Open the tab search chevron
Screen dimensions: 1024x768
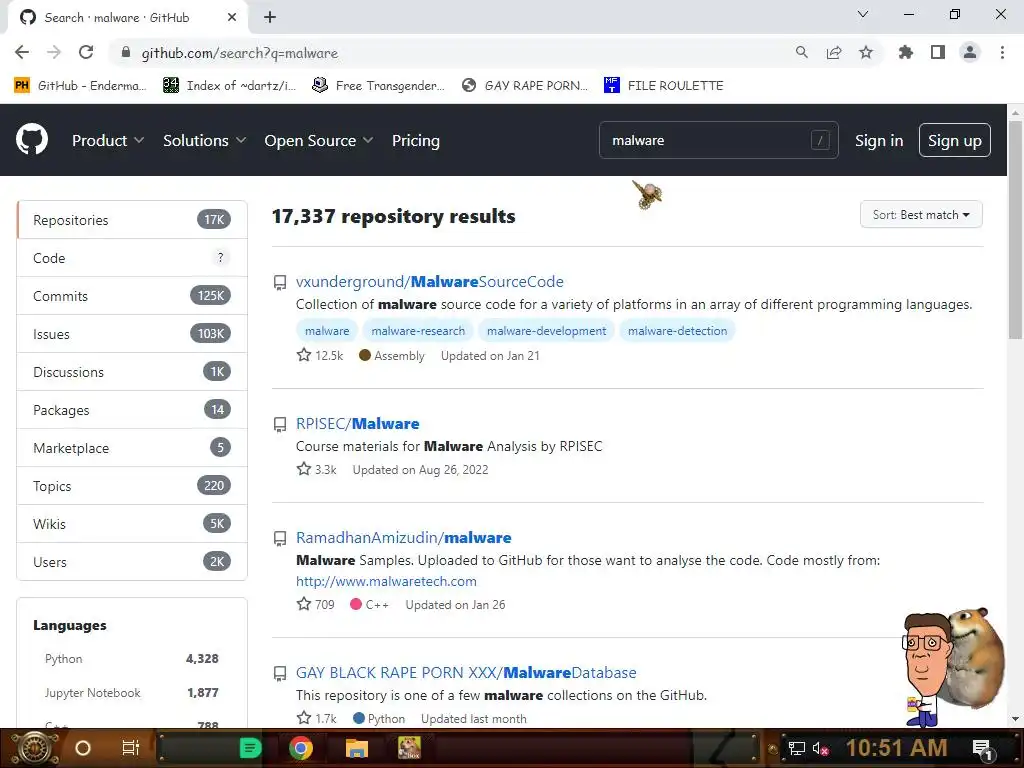863,14
